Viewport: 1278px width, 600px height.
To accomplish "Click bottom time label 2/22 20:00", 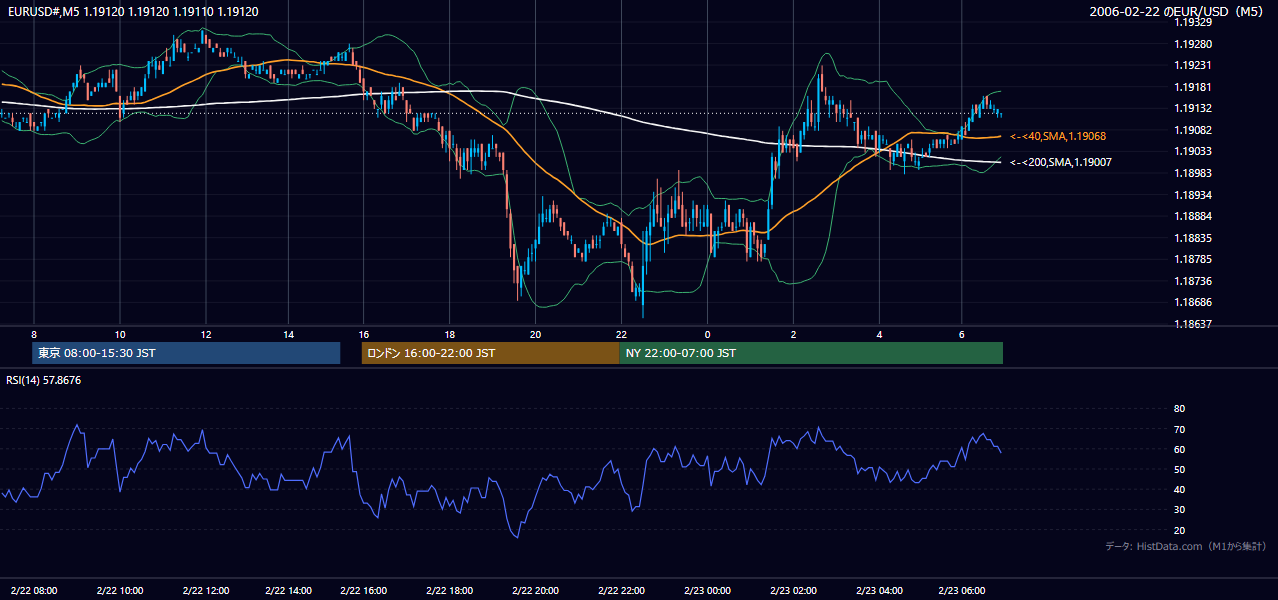I will pyautogui.click(x=535, y=590).
